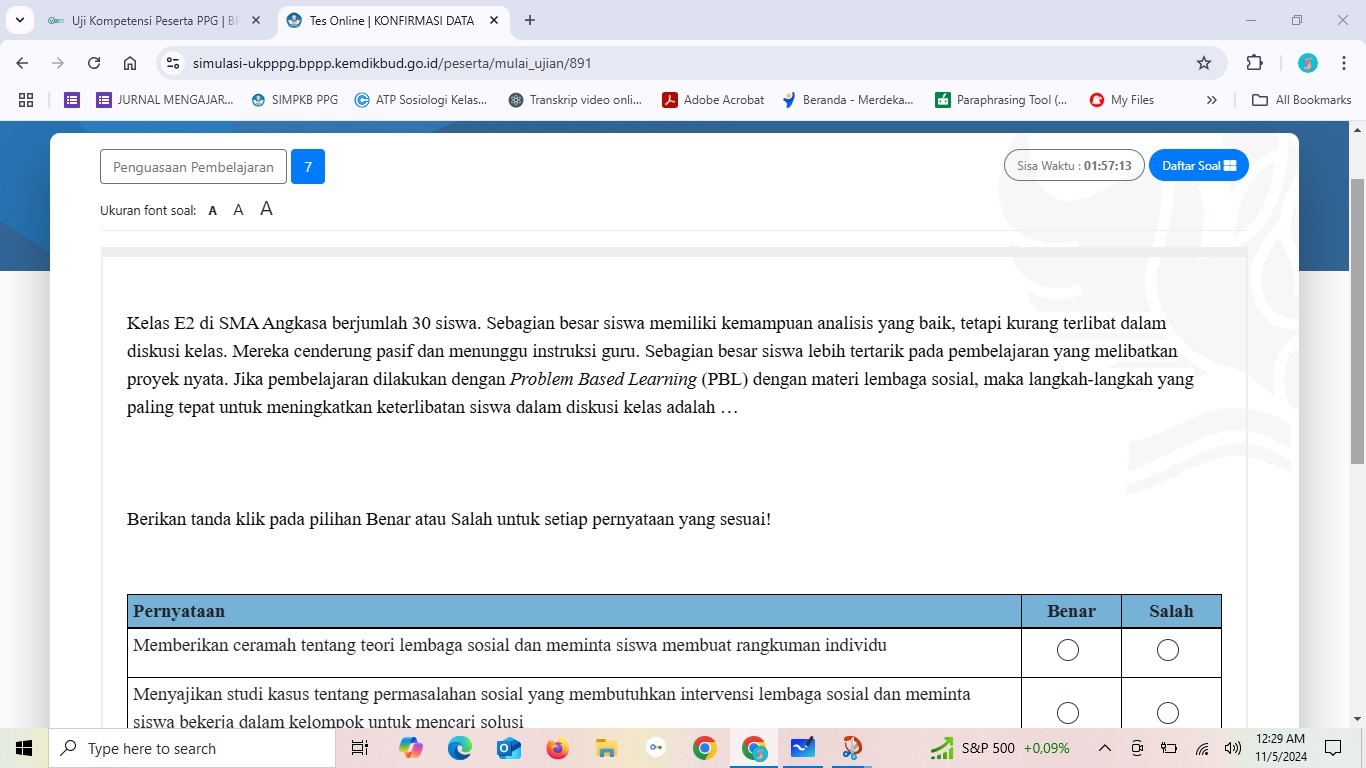Viewport: 1366px width, 768px height.
Task: Open the ATP Sosiologi Kelas bookmark
Action: tap(421, 100)
